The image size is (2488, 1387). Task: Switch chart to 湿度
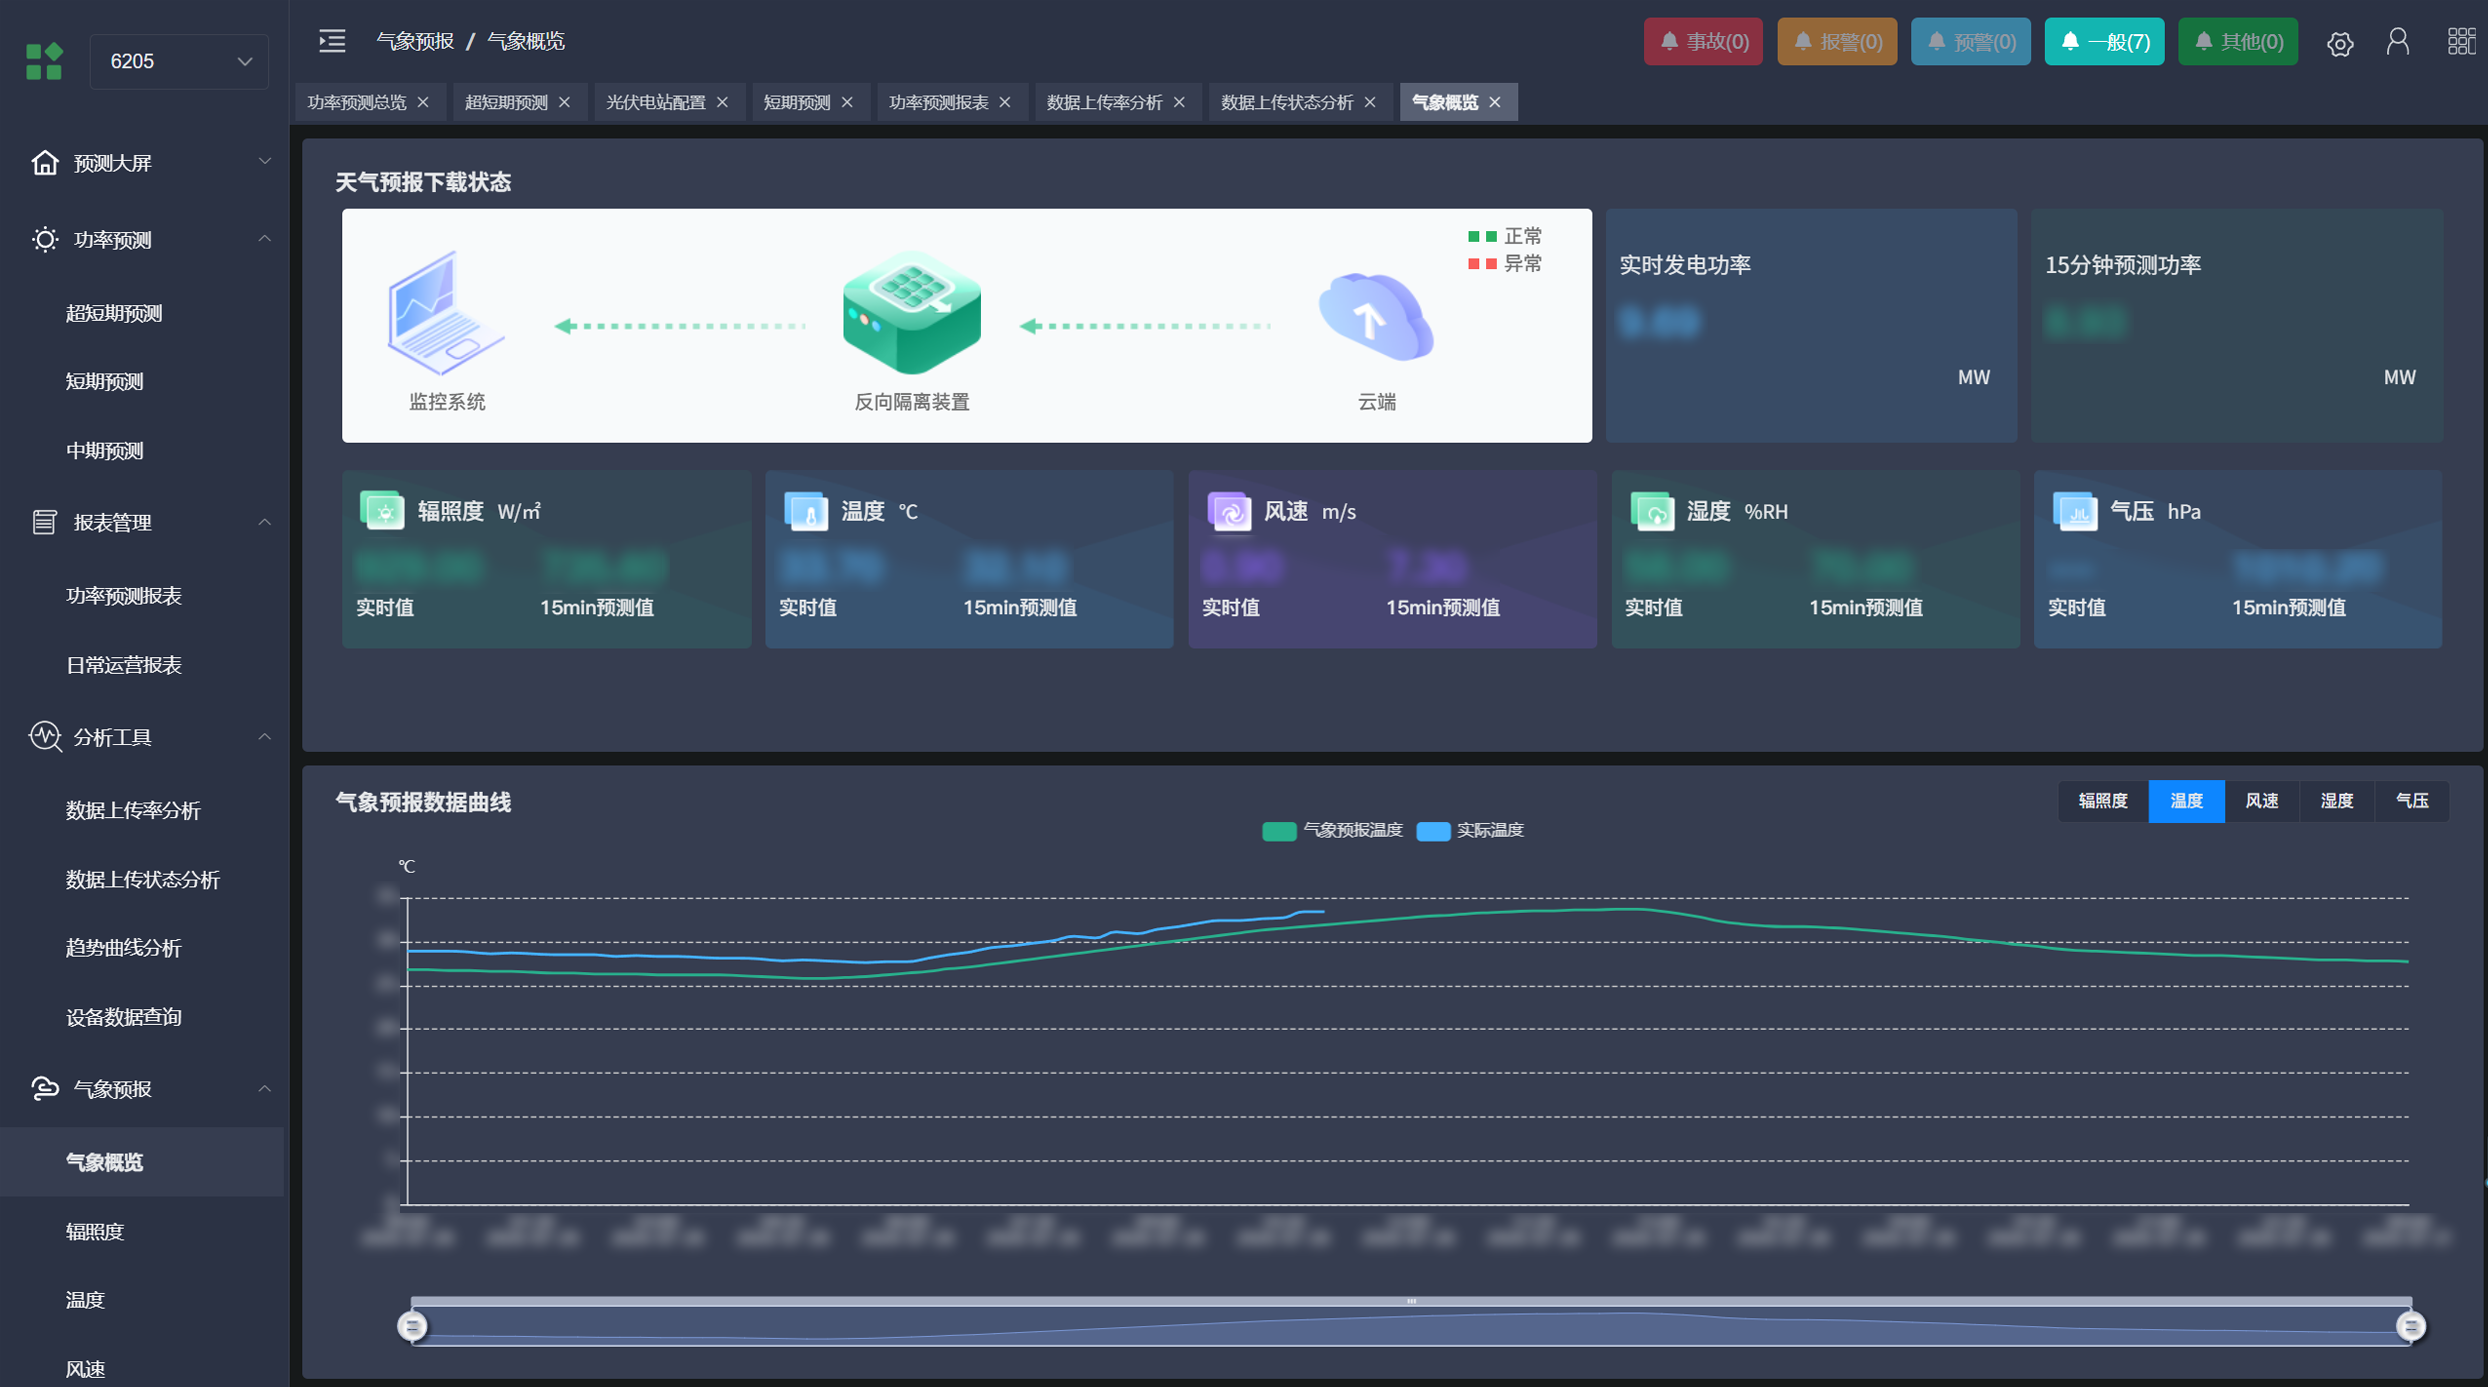tap(2336, 800)
